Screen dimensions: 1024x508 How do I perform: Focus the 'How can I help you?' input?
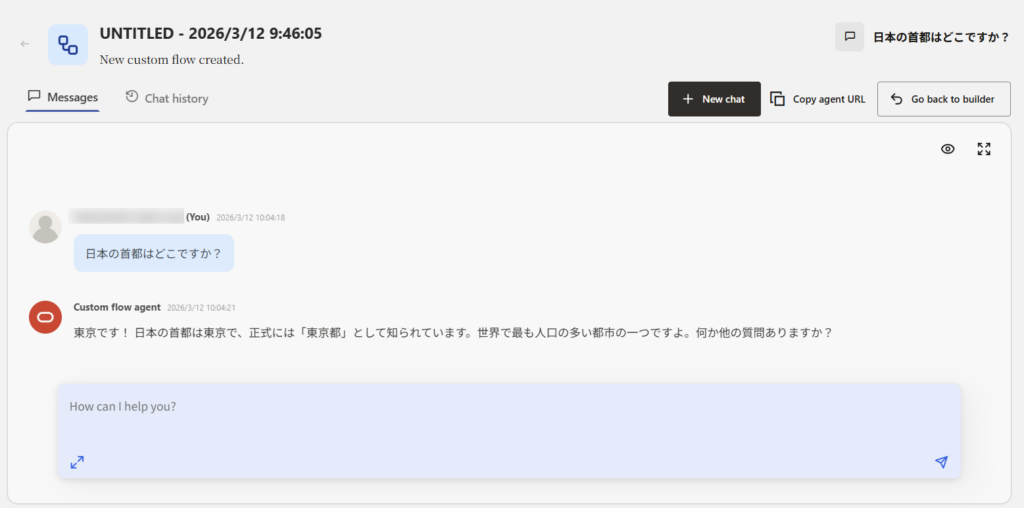pyautogui.click(x=500, y=408)
